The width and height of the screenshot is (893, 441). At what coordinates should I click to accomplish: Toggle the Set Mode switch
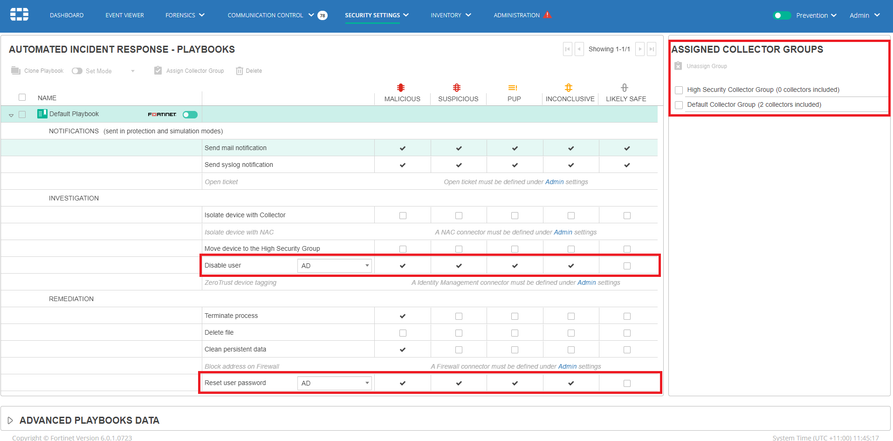pos(77,71)
